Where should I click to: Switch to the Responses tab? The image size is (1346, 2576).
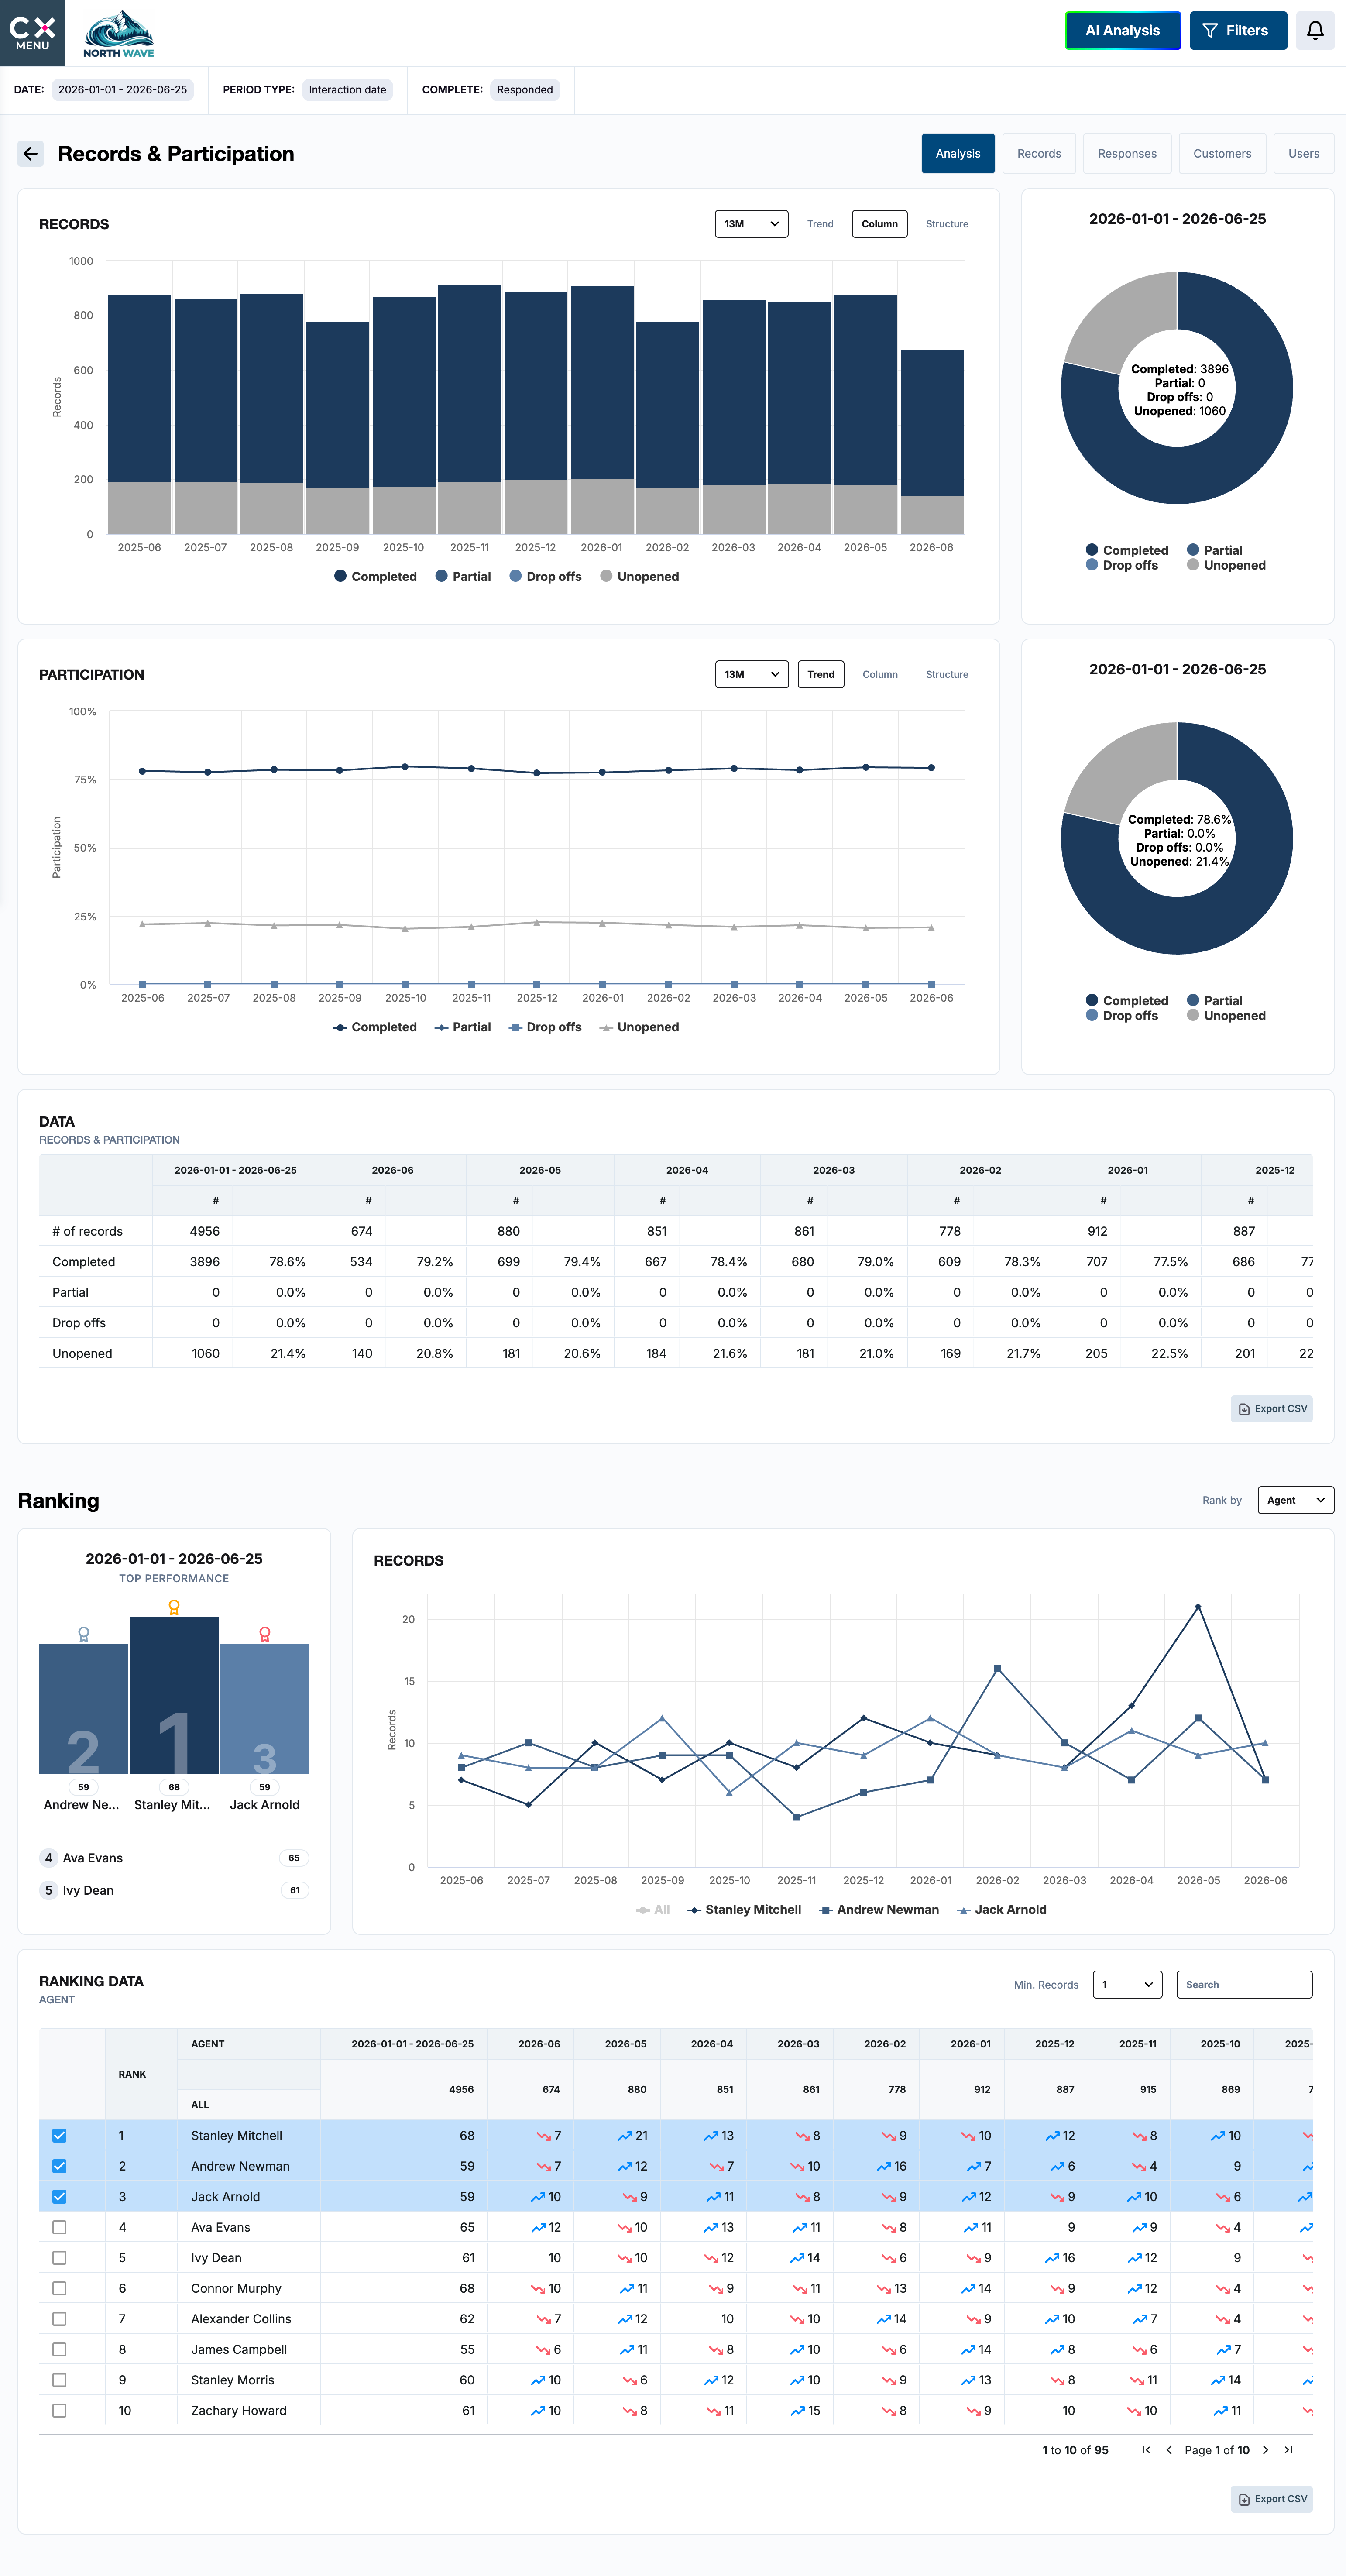[1127, 154]
